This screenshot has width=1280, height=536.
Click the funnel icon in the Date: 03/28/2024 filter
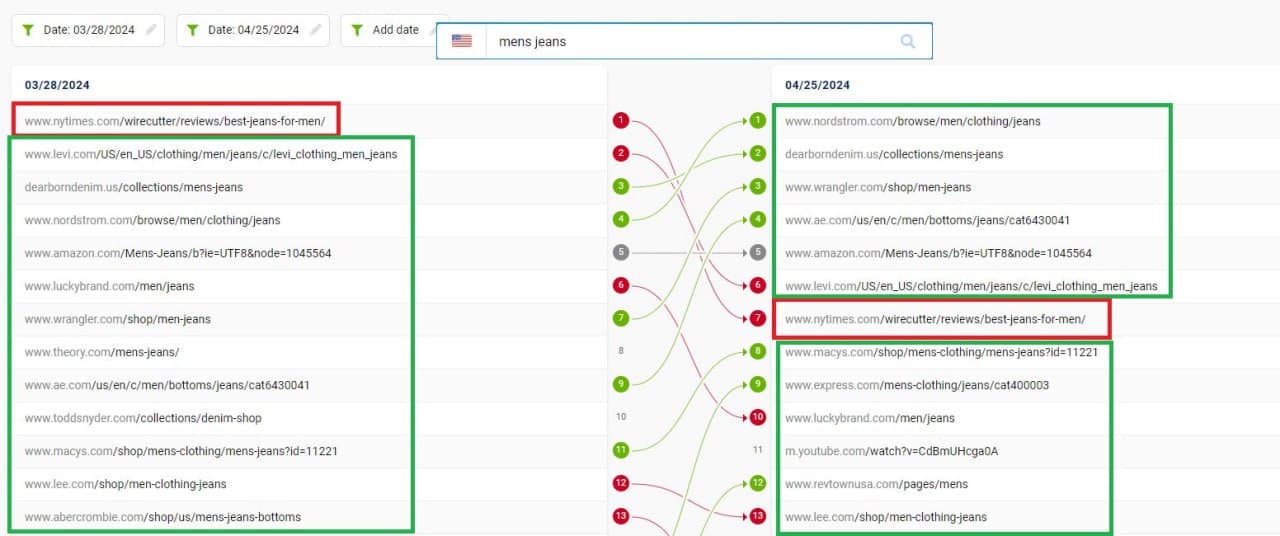click(x=28, y=30)
